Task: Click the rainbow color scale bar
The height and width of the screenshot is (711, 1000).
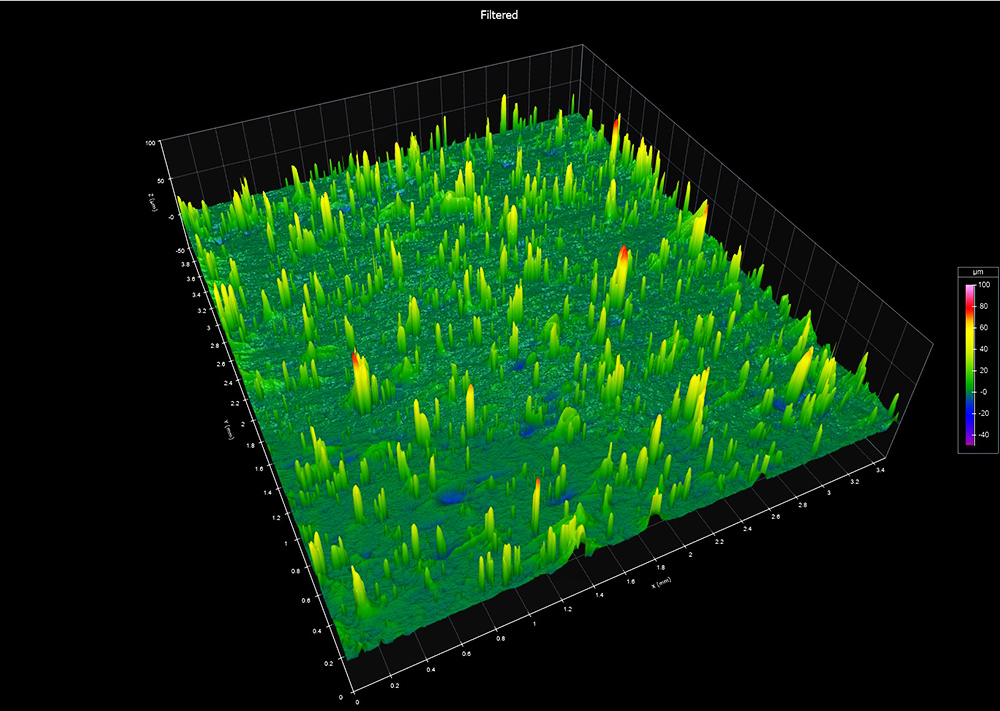Action: coord(970,364)
